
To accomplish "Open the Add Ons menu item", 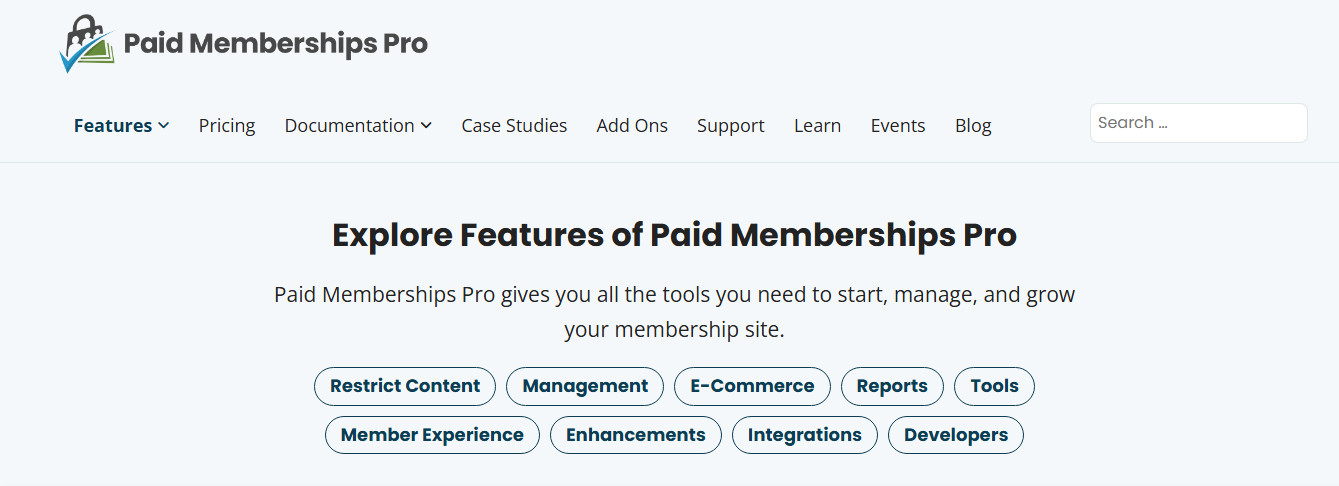I will [x=632, y=125].
